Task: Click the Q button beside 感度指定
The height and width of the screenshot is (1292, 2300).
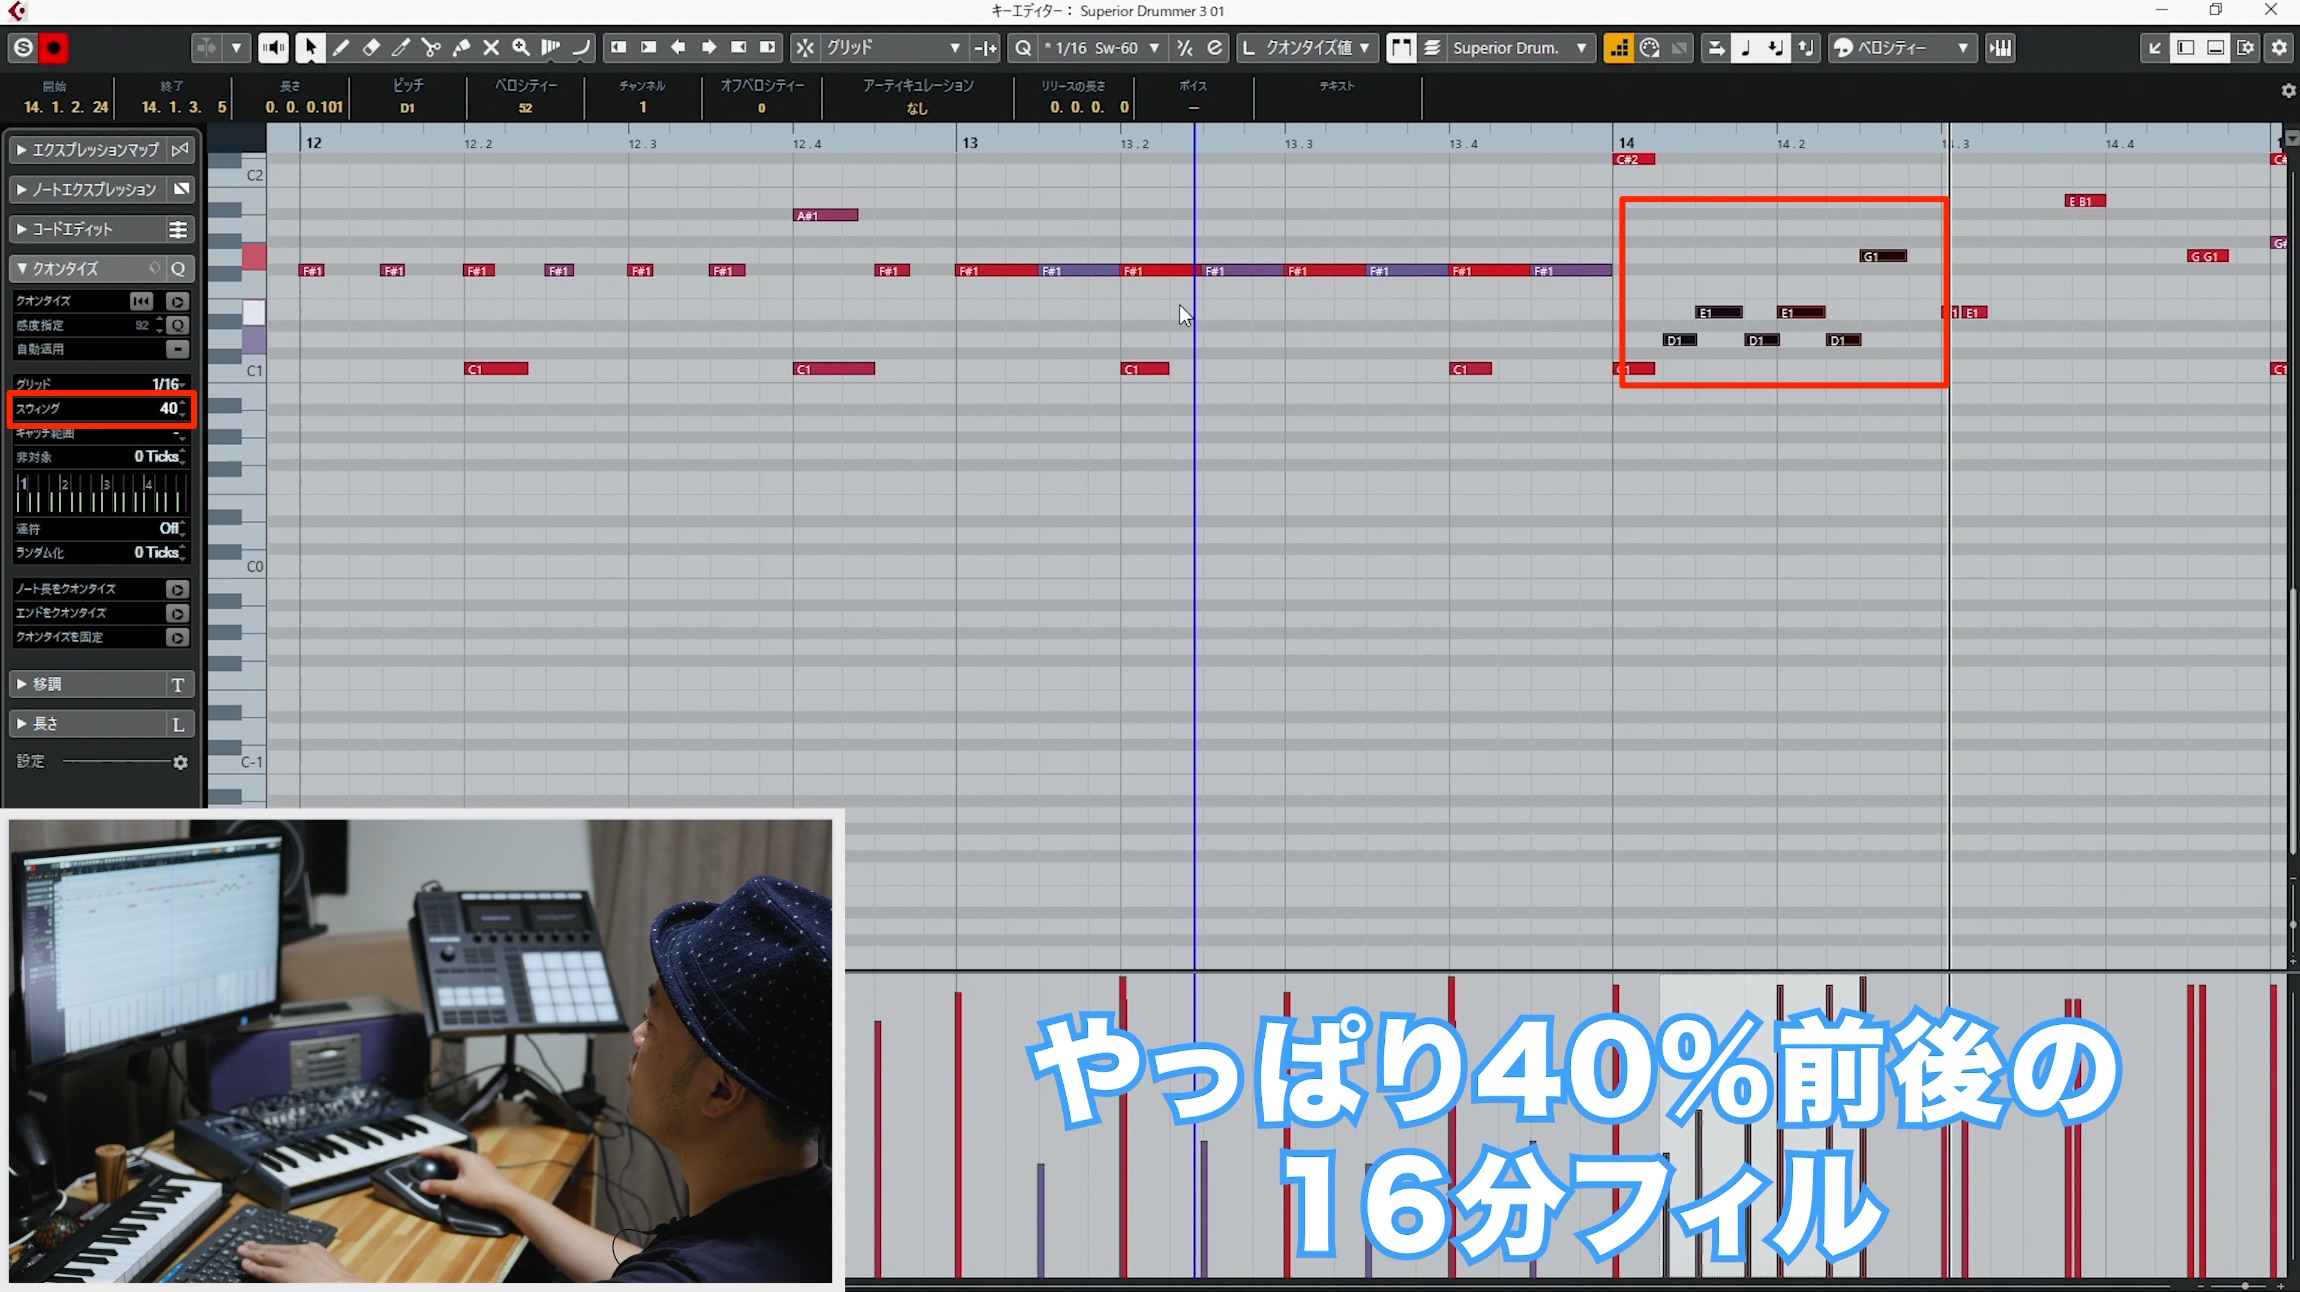Action: pos(177,325)
